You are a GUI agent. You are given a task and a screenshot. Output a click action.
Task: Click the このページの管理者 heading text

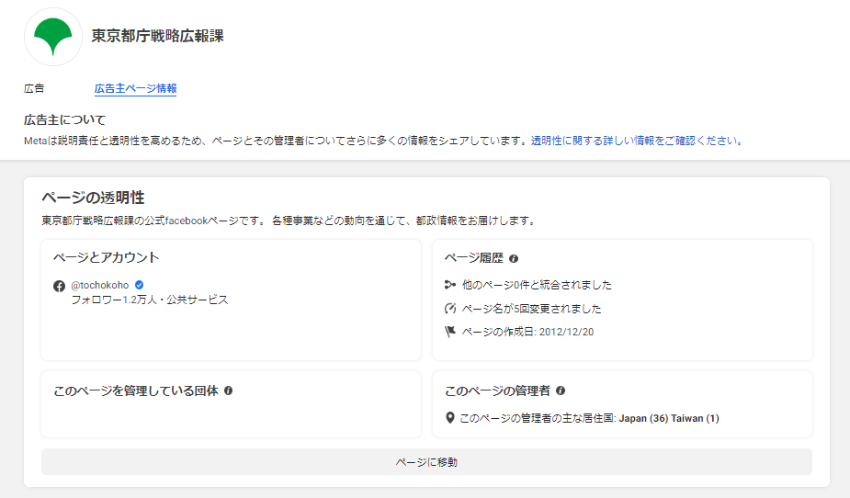[497, 391]
